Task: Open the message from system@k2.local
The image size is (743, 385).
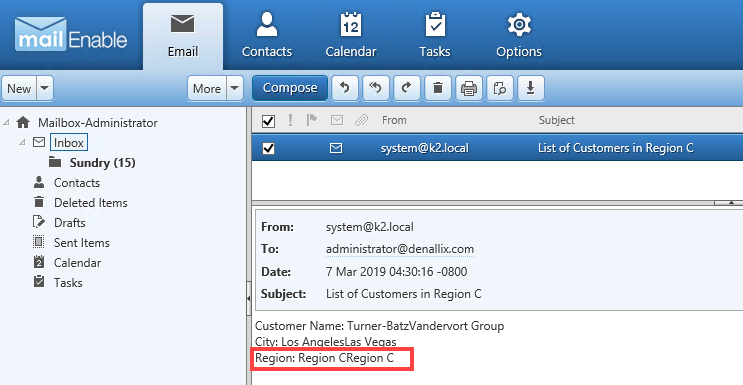Action: coord(498,148)
